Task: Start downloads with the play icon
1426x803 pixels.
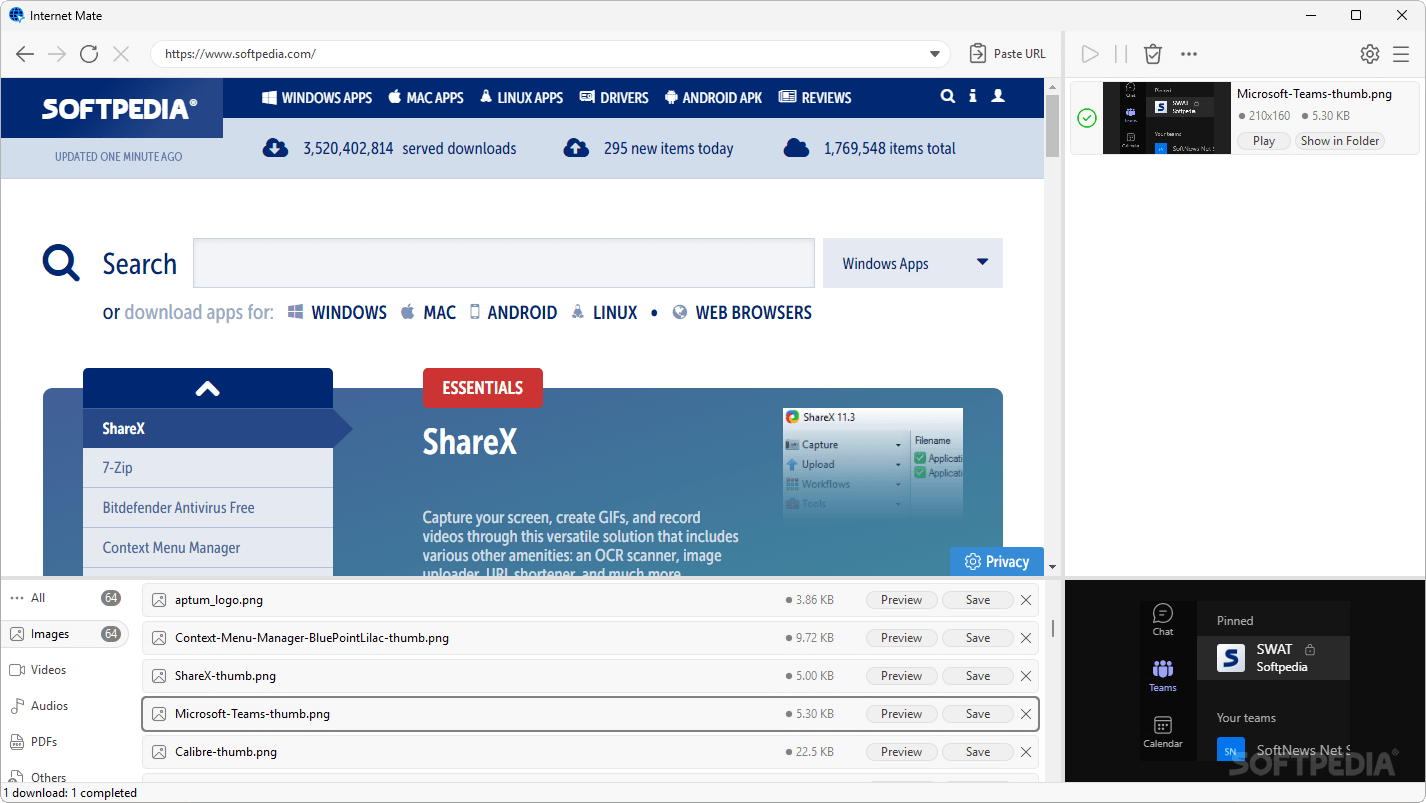Action: 1090,54
